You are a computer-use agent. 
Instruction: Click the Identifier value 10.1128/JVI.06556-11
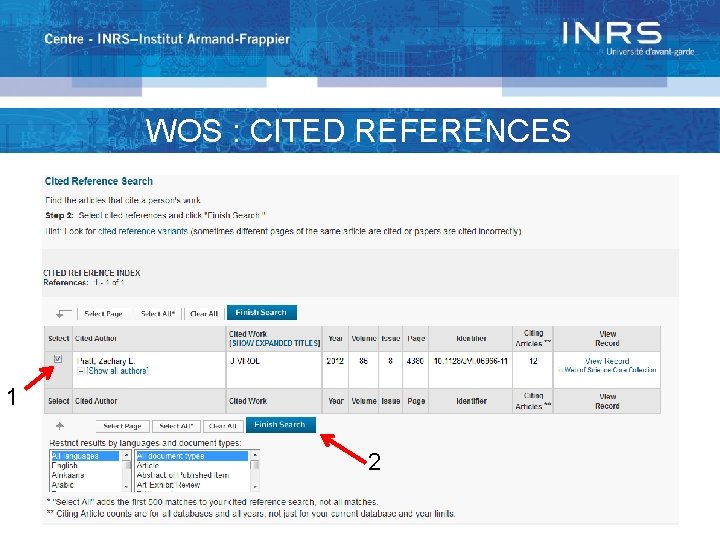click(471, 361)
